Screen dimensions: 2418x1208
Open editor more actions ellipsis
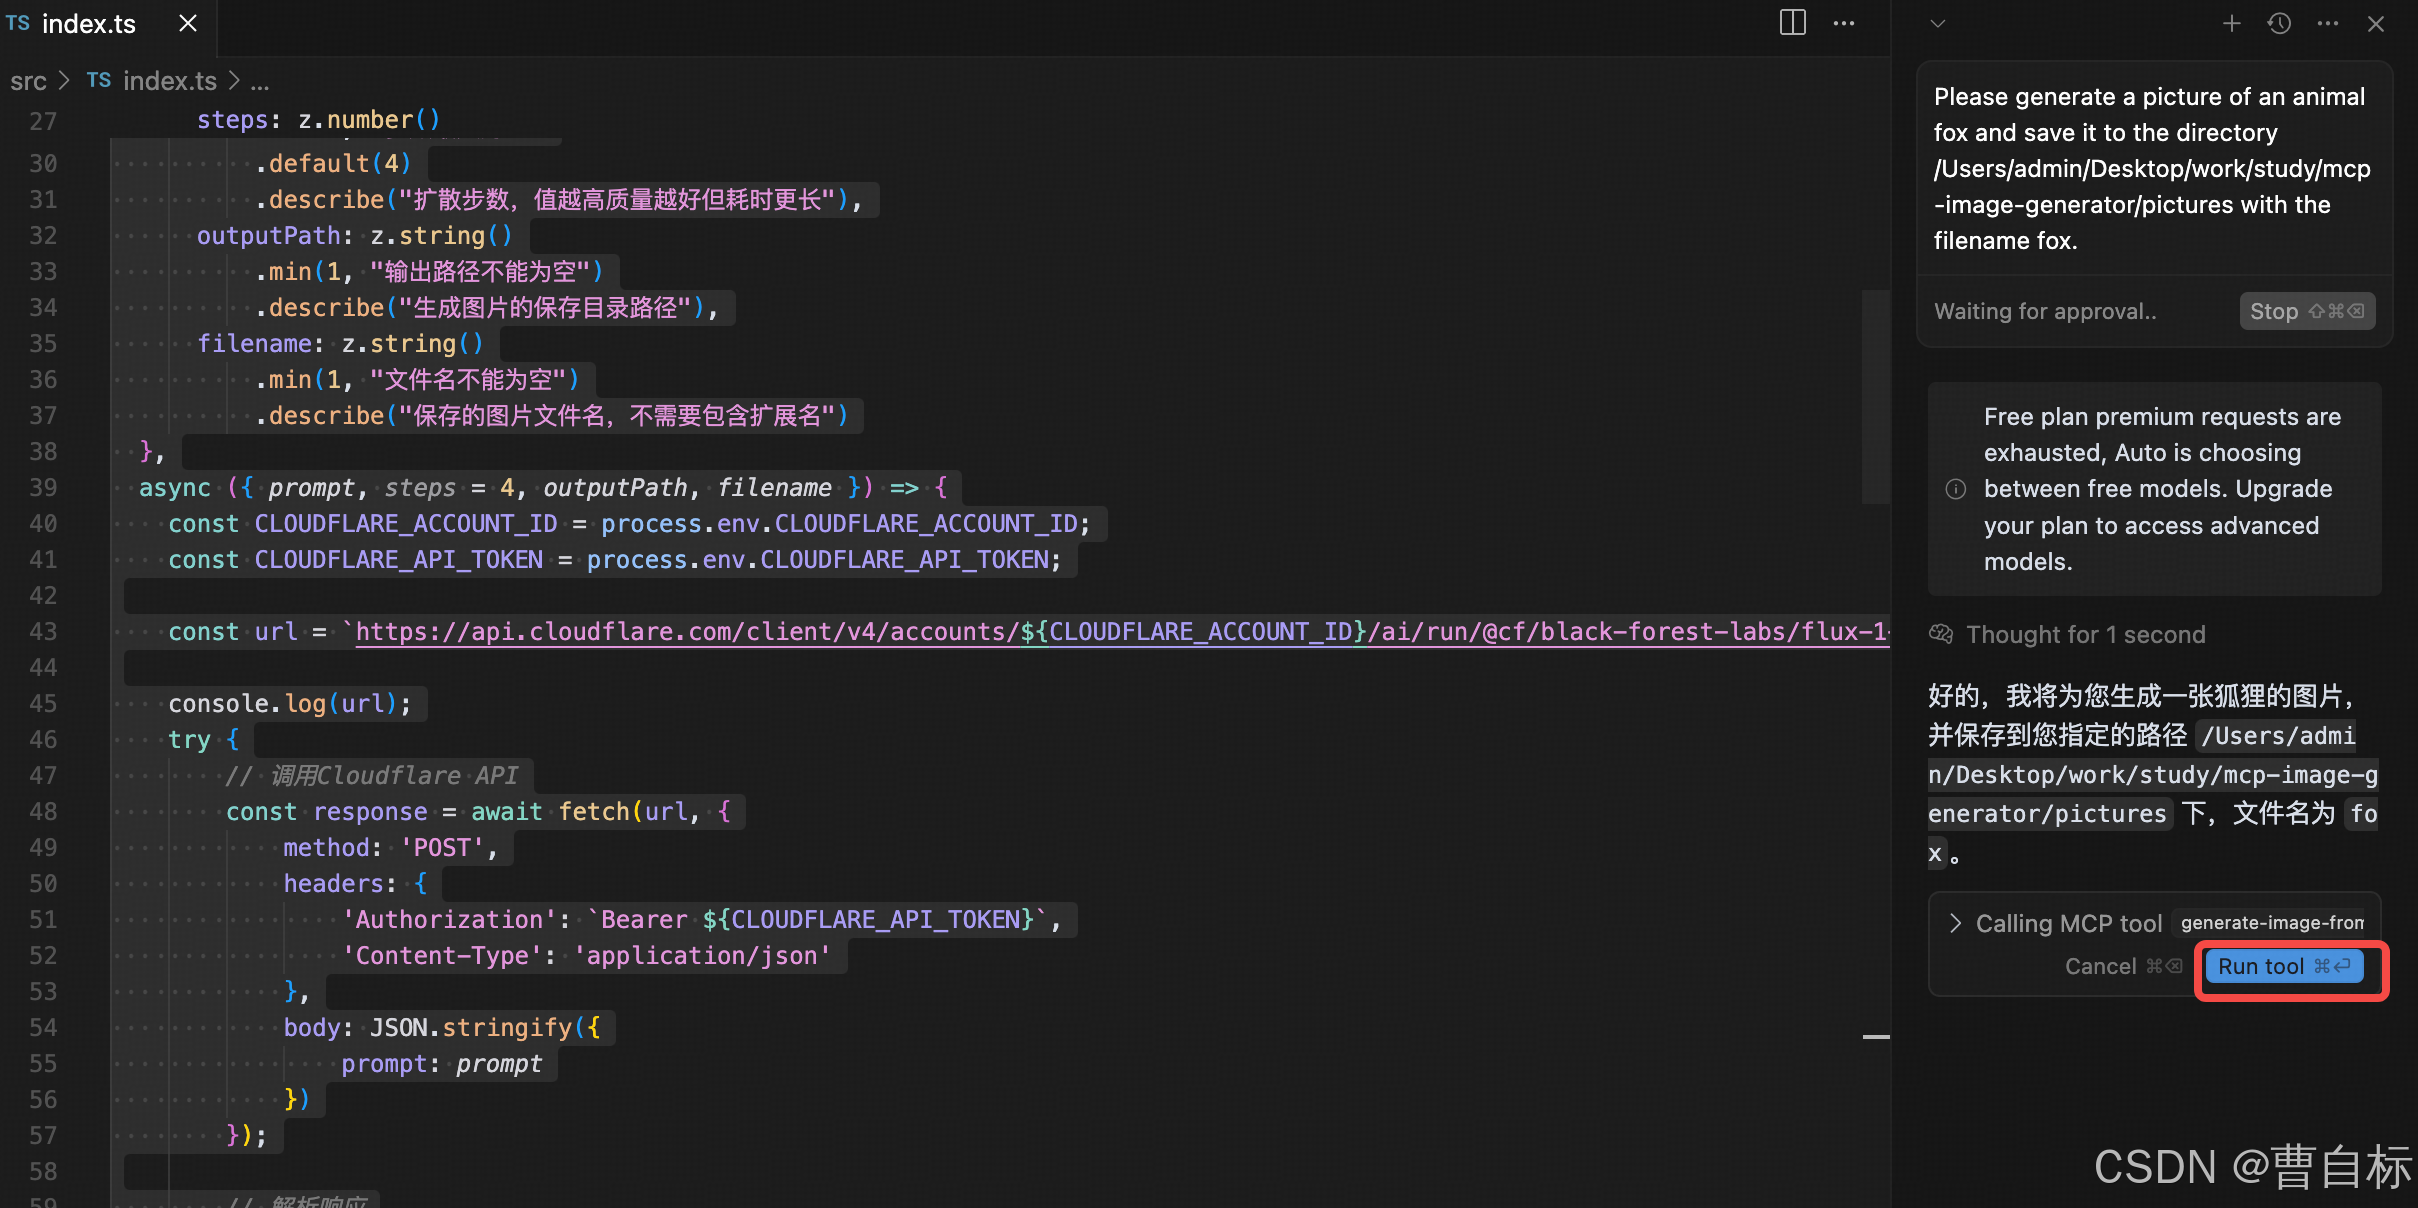(1844, 23)
